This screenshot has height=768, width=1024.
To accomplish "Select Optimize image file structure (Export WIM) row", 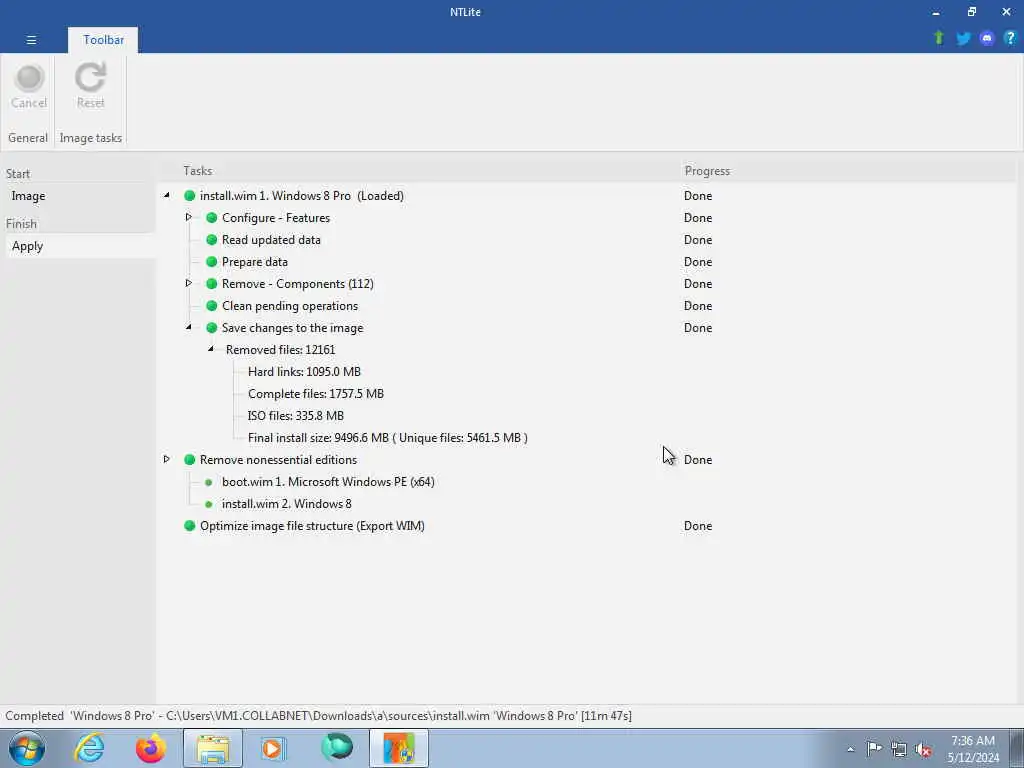I will [312, 526].
